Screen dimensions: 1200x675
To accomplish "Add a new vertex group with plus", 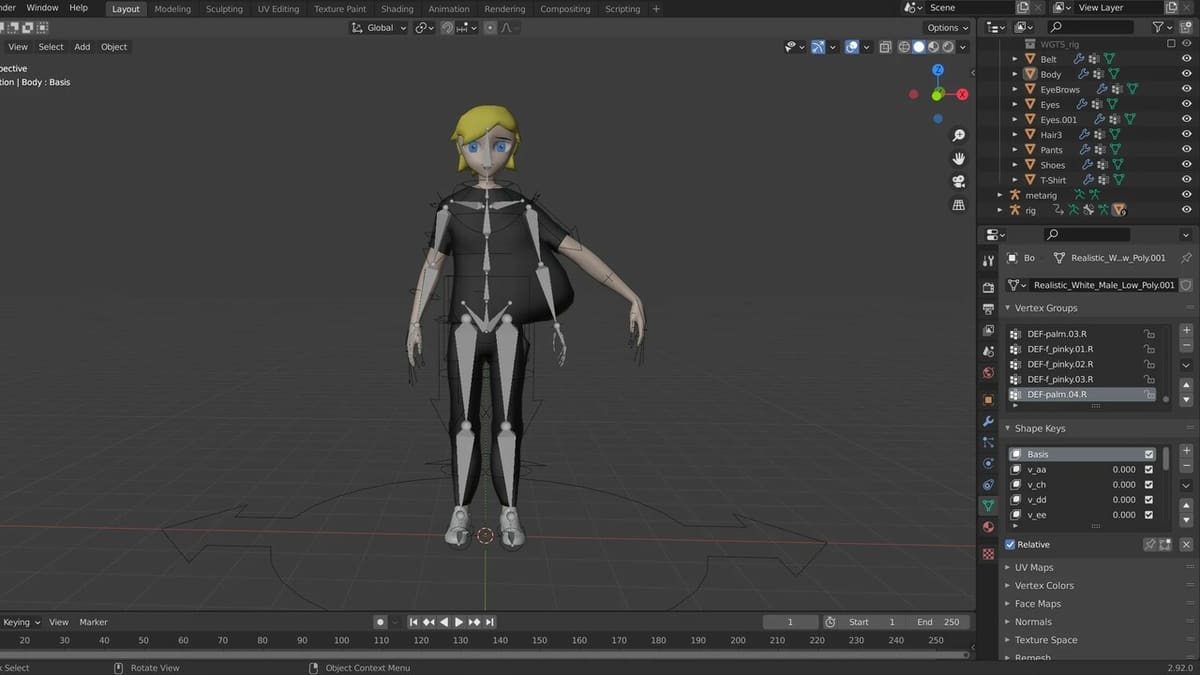I will pos(1186,330).
